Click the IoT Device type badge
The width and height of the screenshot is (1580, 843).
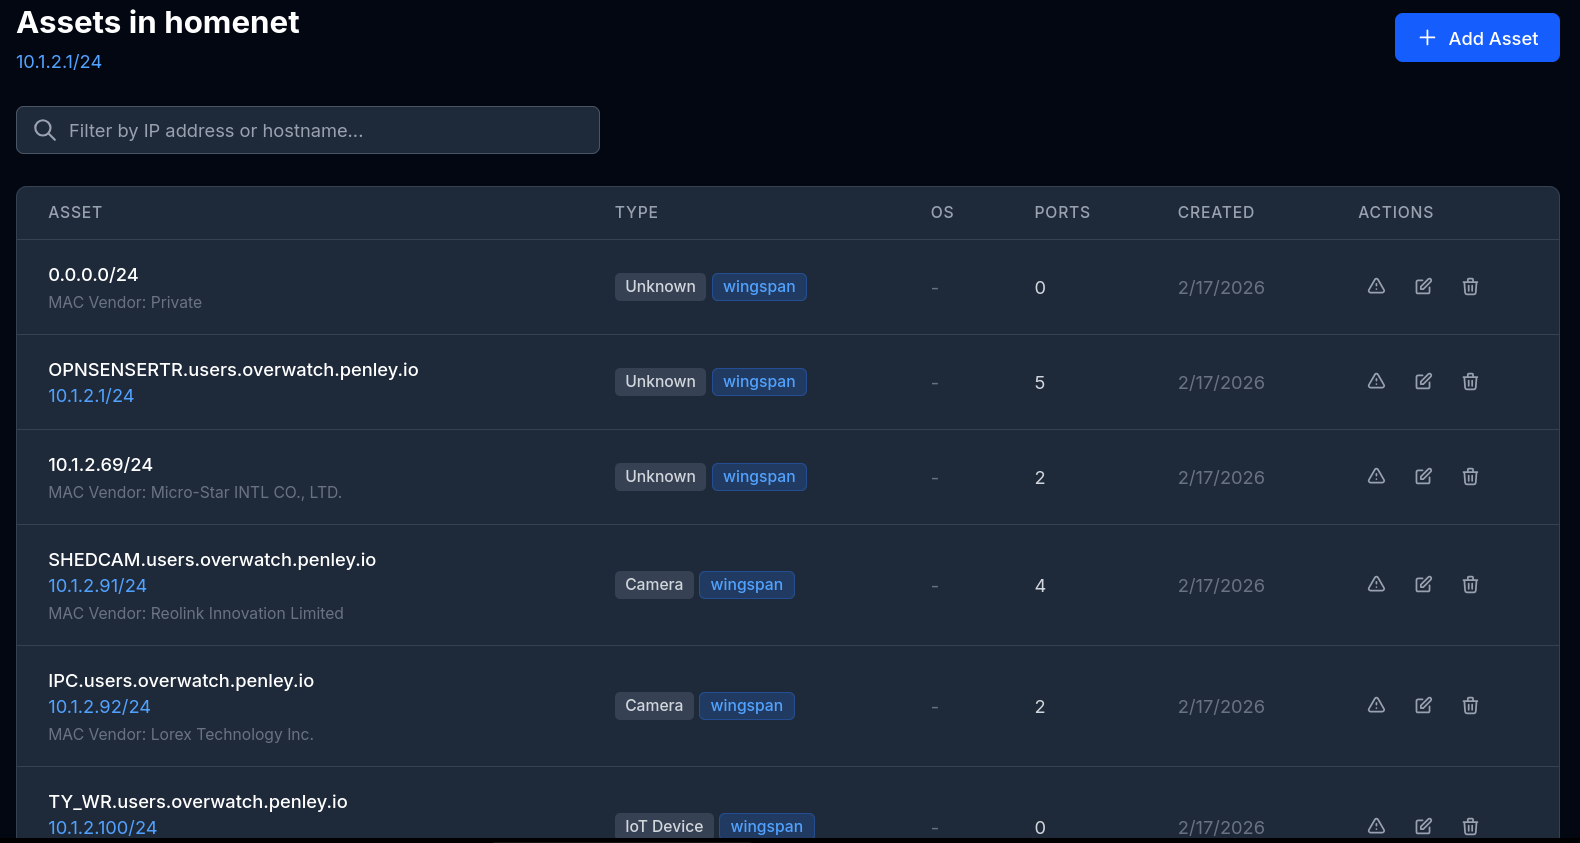pyautogui.click(x=664, y=826)
